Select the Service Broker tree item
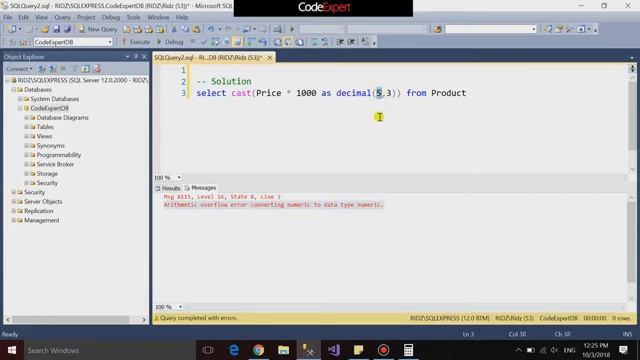 coord(55,164)
